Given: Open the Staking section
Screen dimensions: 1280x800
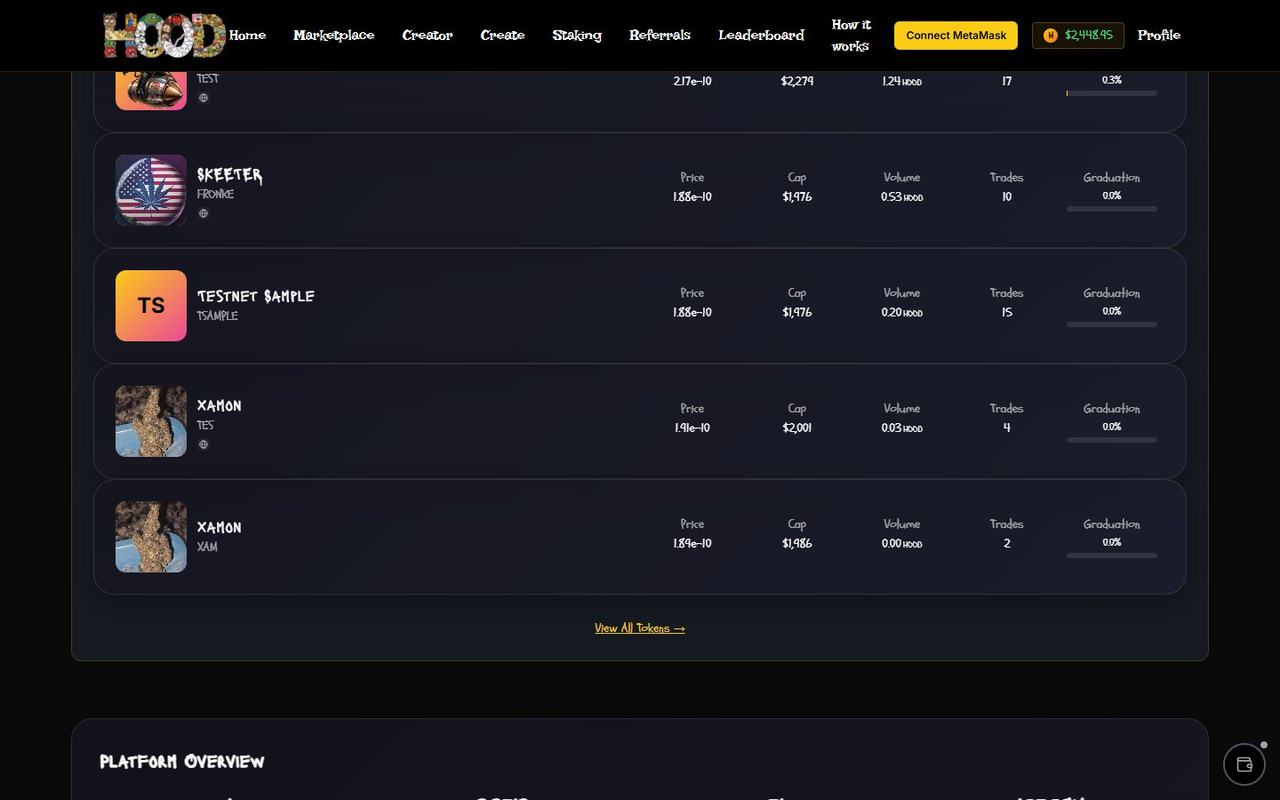Looking at the screenshot, I should click(x=577, y=35).
